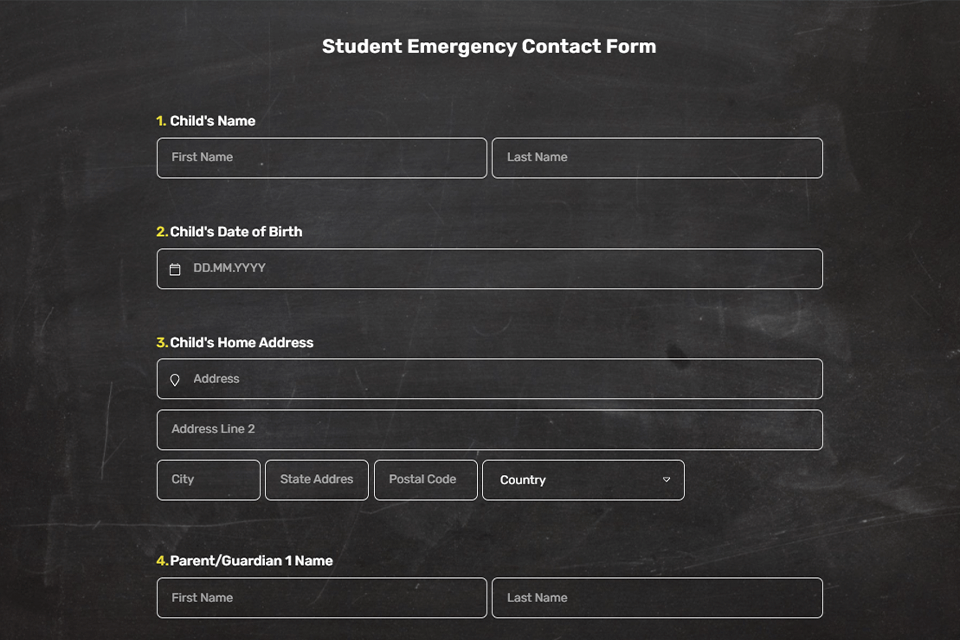This screenshot has width=960, height=640.
Task: Click the Postal Code field
Action: 425,480
